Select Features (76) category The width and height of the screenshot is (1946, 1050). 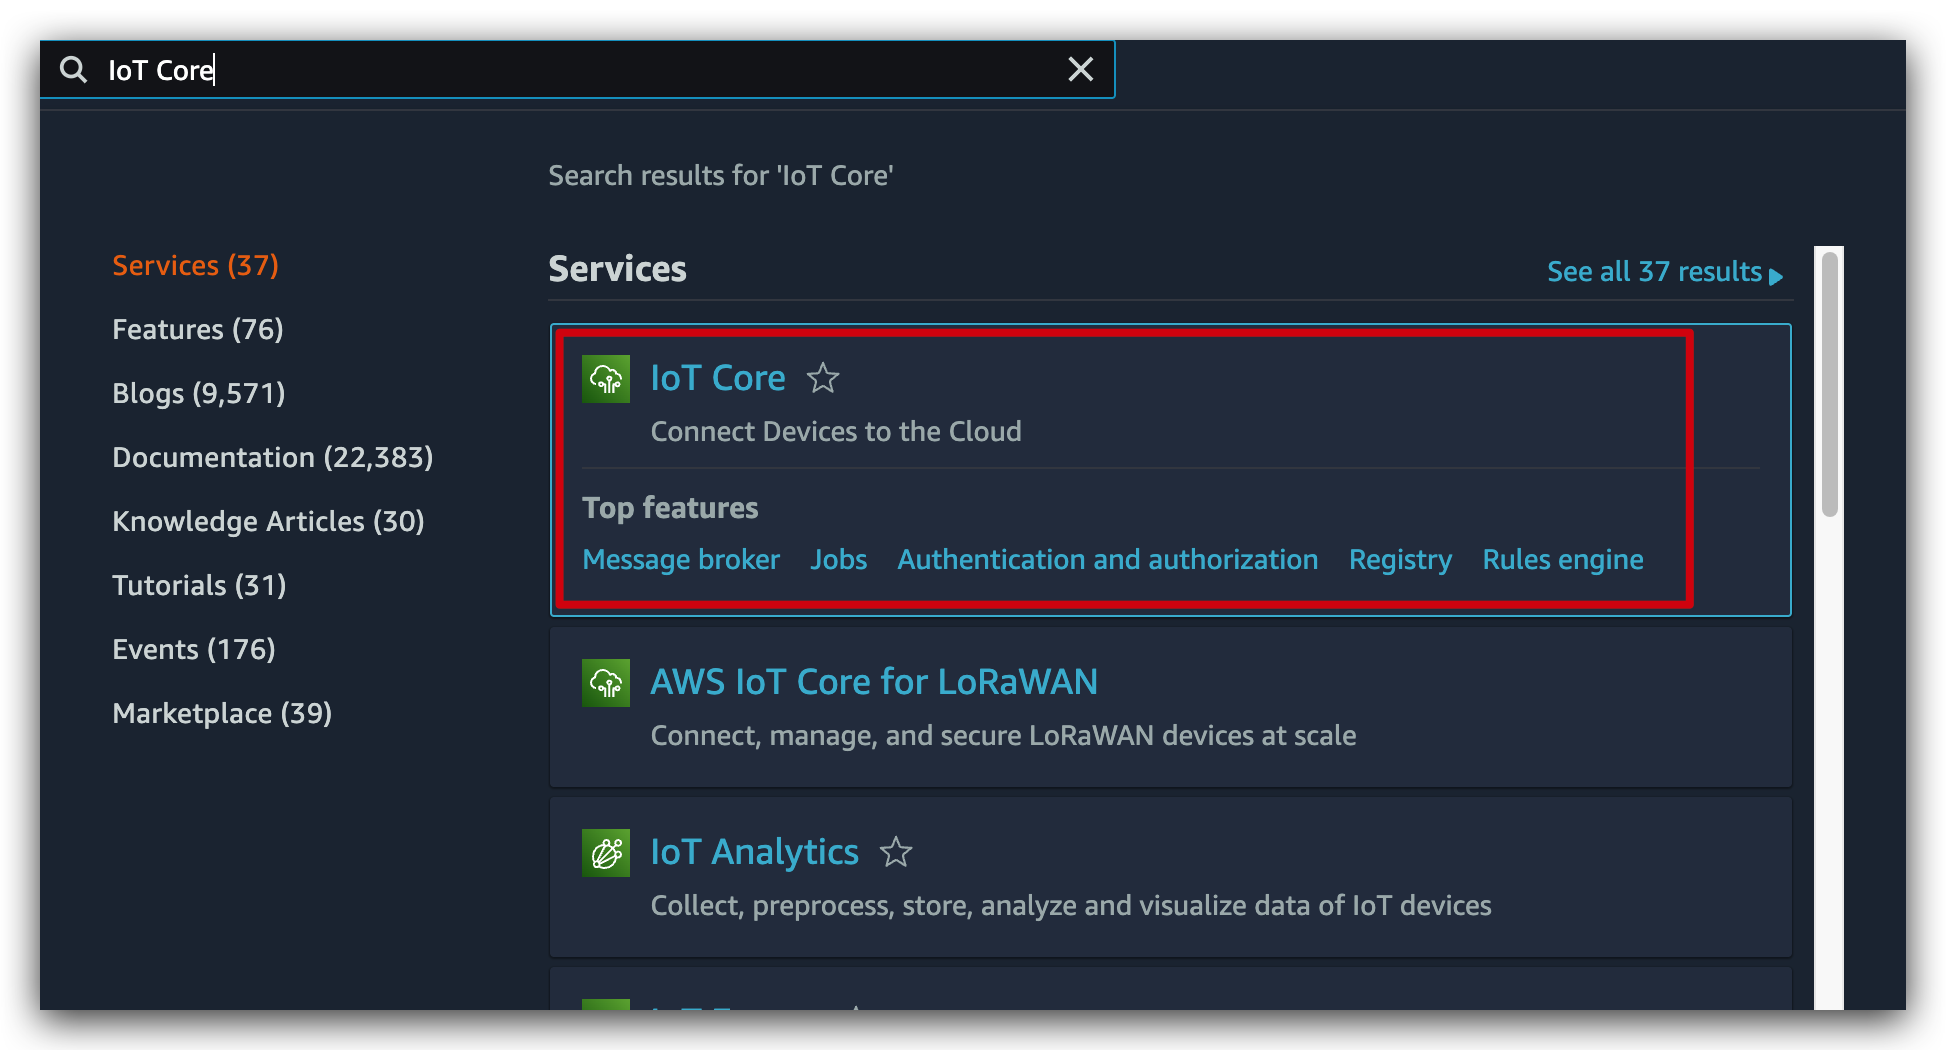(x=198, y=329)
